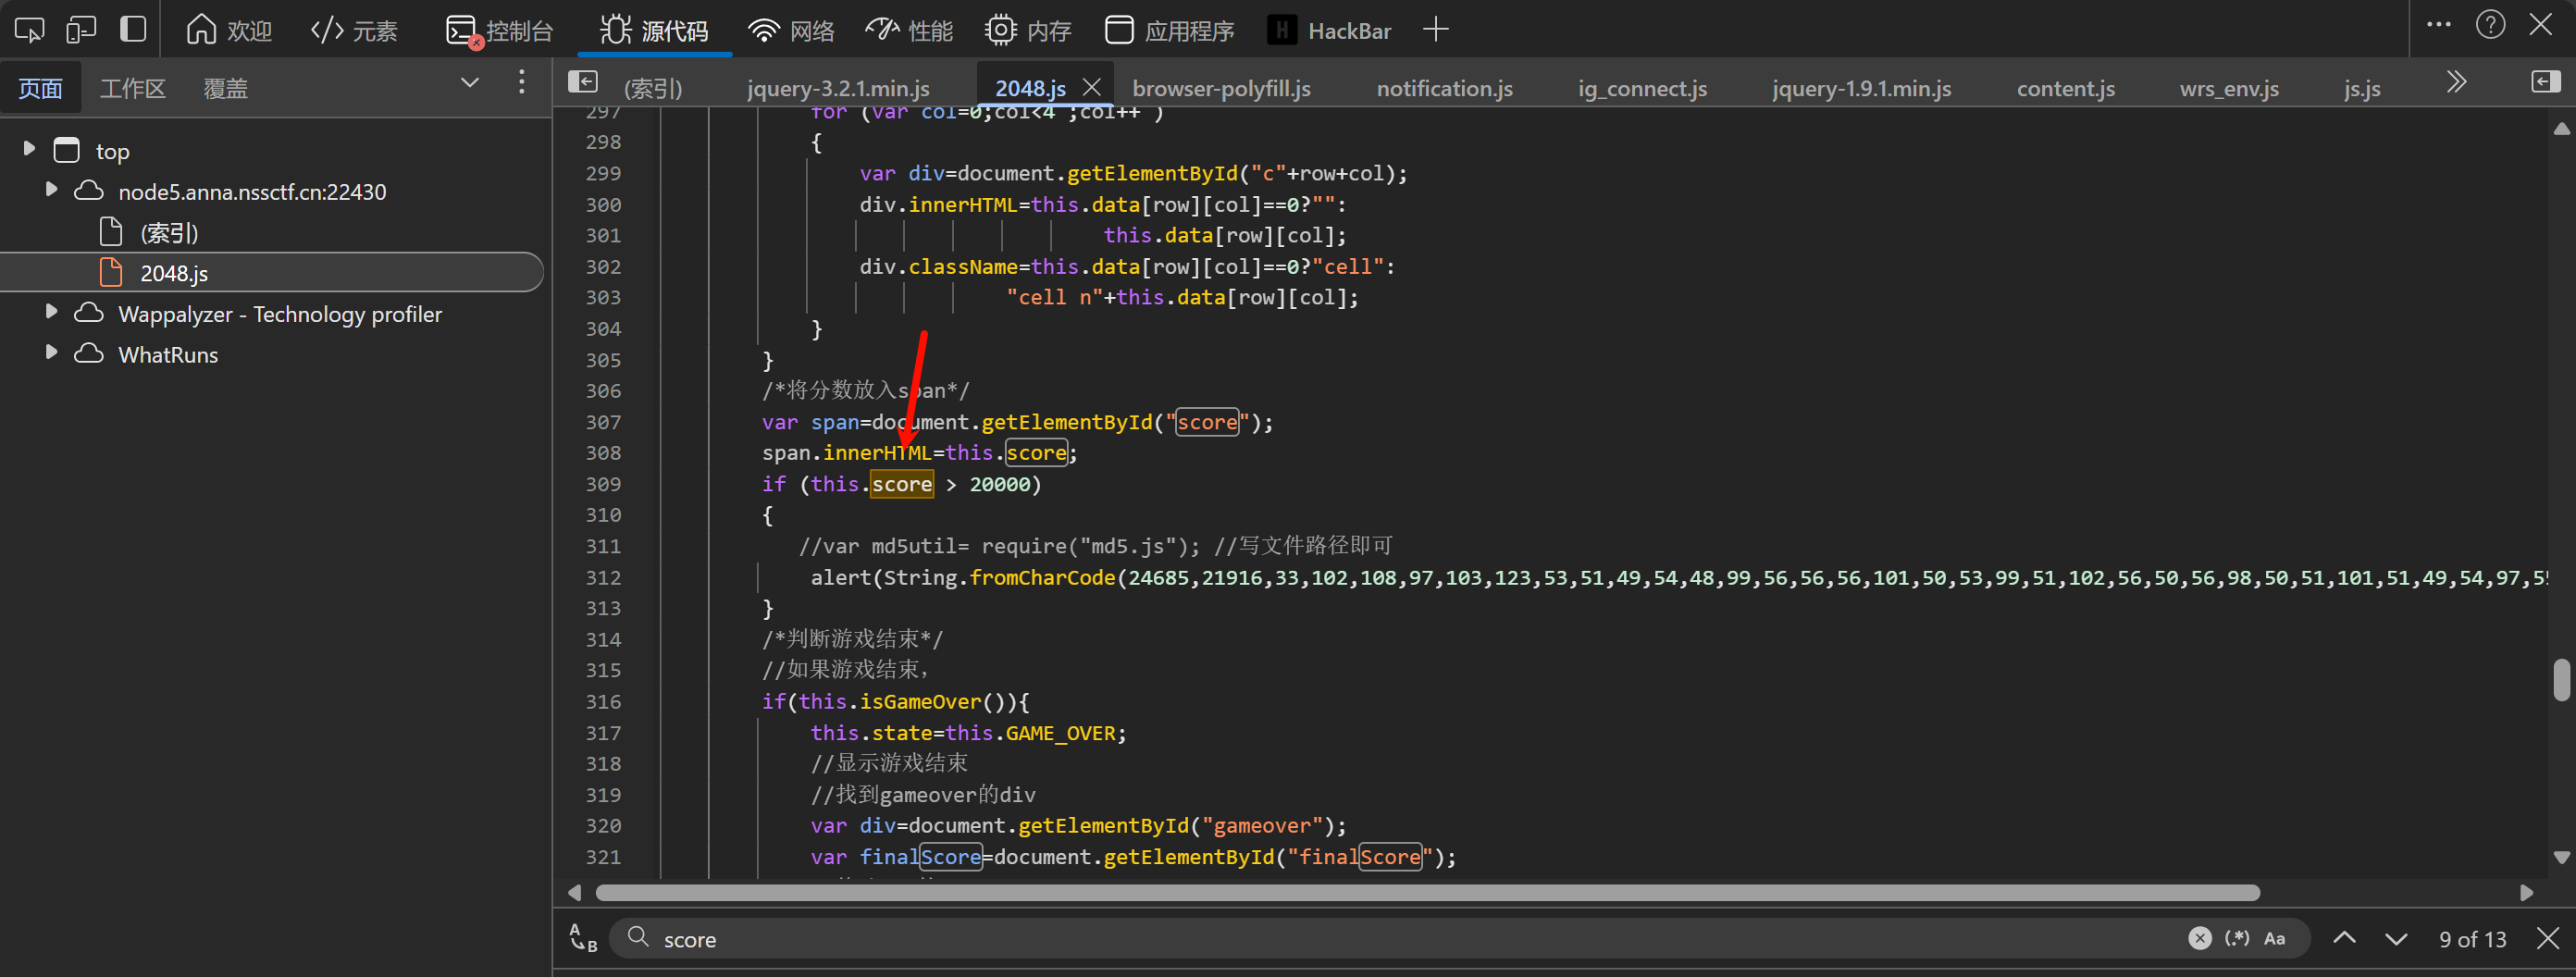
Task: Open wrs_env.js editor tab
Action: coord(2229,89)
